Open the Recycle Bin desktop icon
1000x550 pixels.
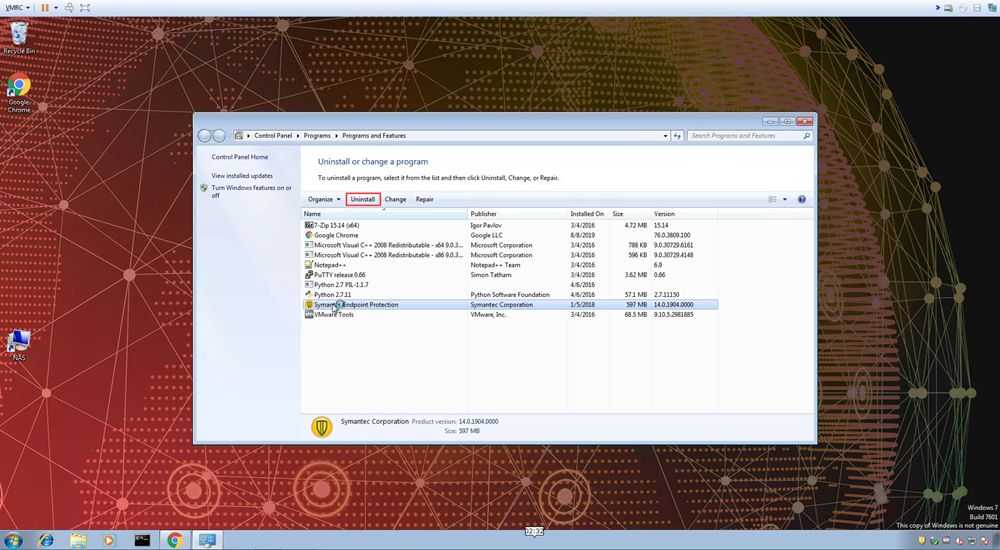click(x=19, y=38)
